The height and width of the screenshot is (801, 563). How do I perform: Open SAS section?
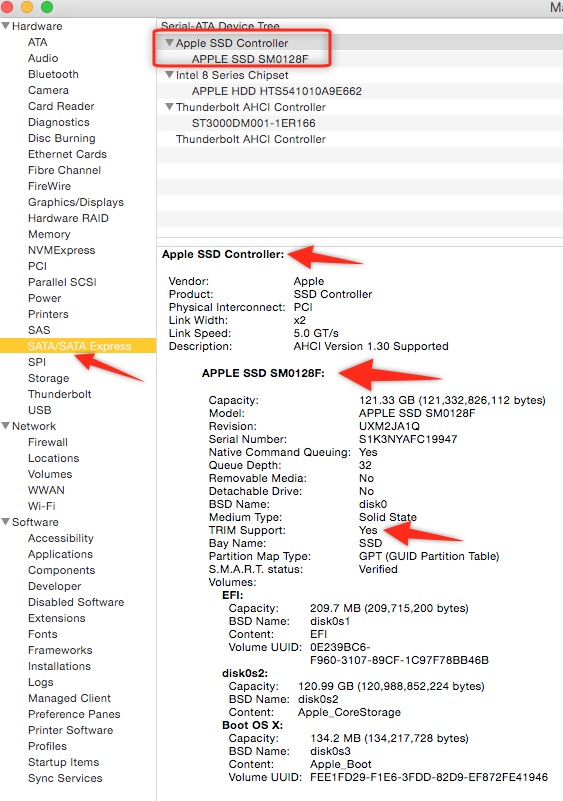pyautogui.click(x=39, y=330)
